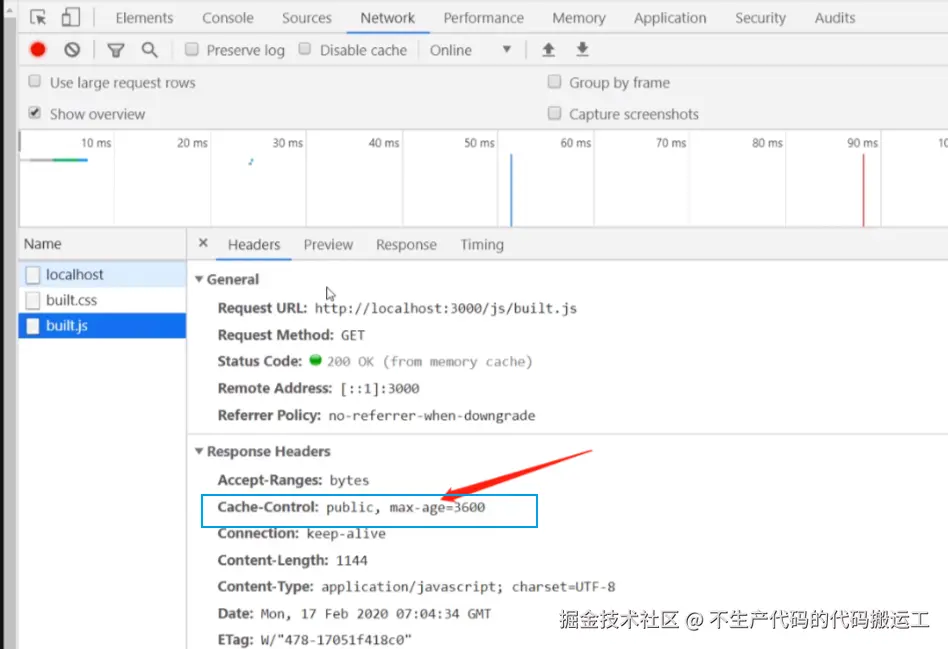Go to the Application tab
The height and width of the screenshot is (649, 948).
(x=670, y=18)
